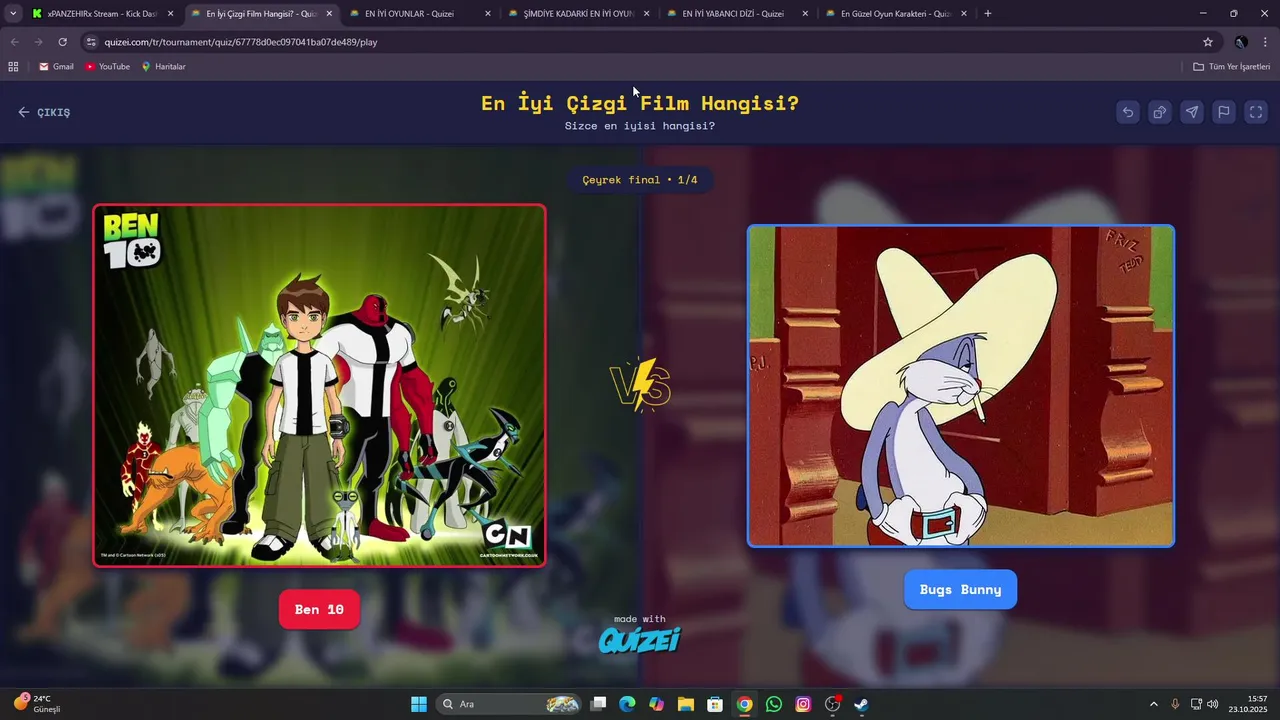This screenshot has height=720, width=1280.
Task: Open Steam from the taskbar
Action: (861, 704)
